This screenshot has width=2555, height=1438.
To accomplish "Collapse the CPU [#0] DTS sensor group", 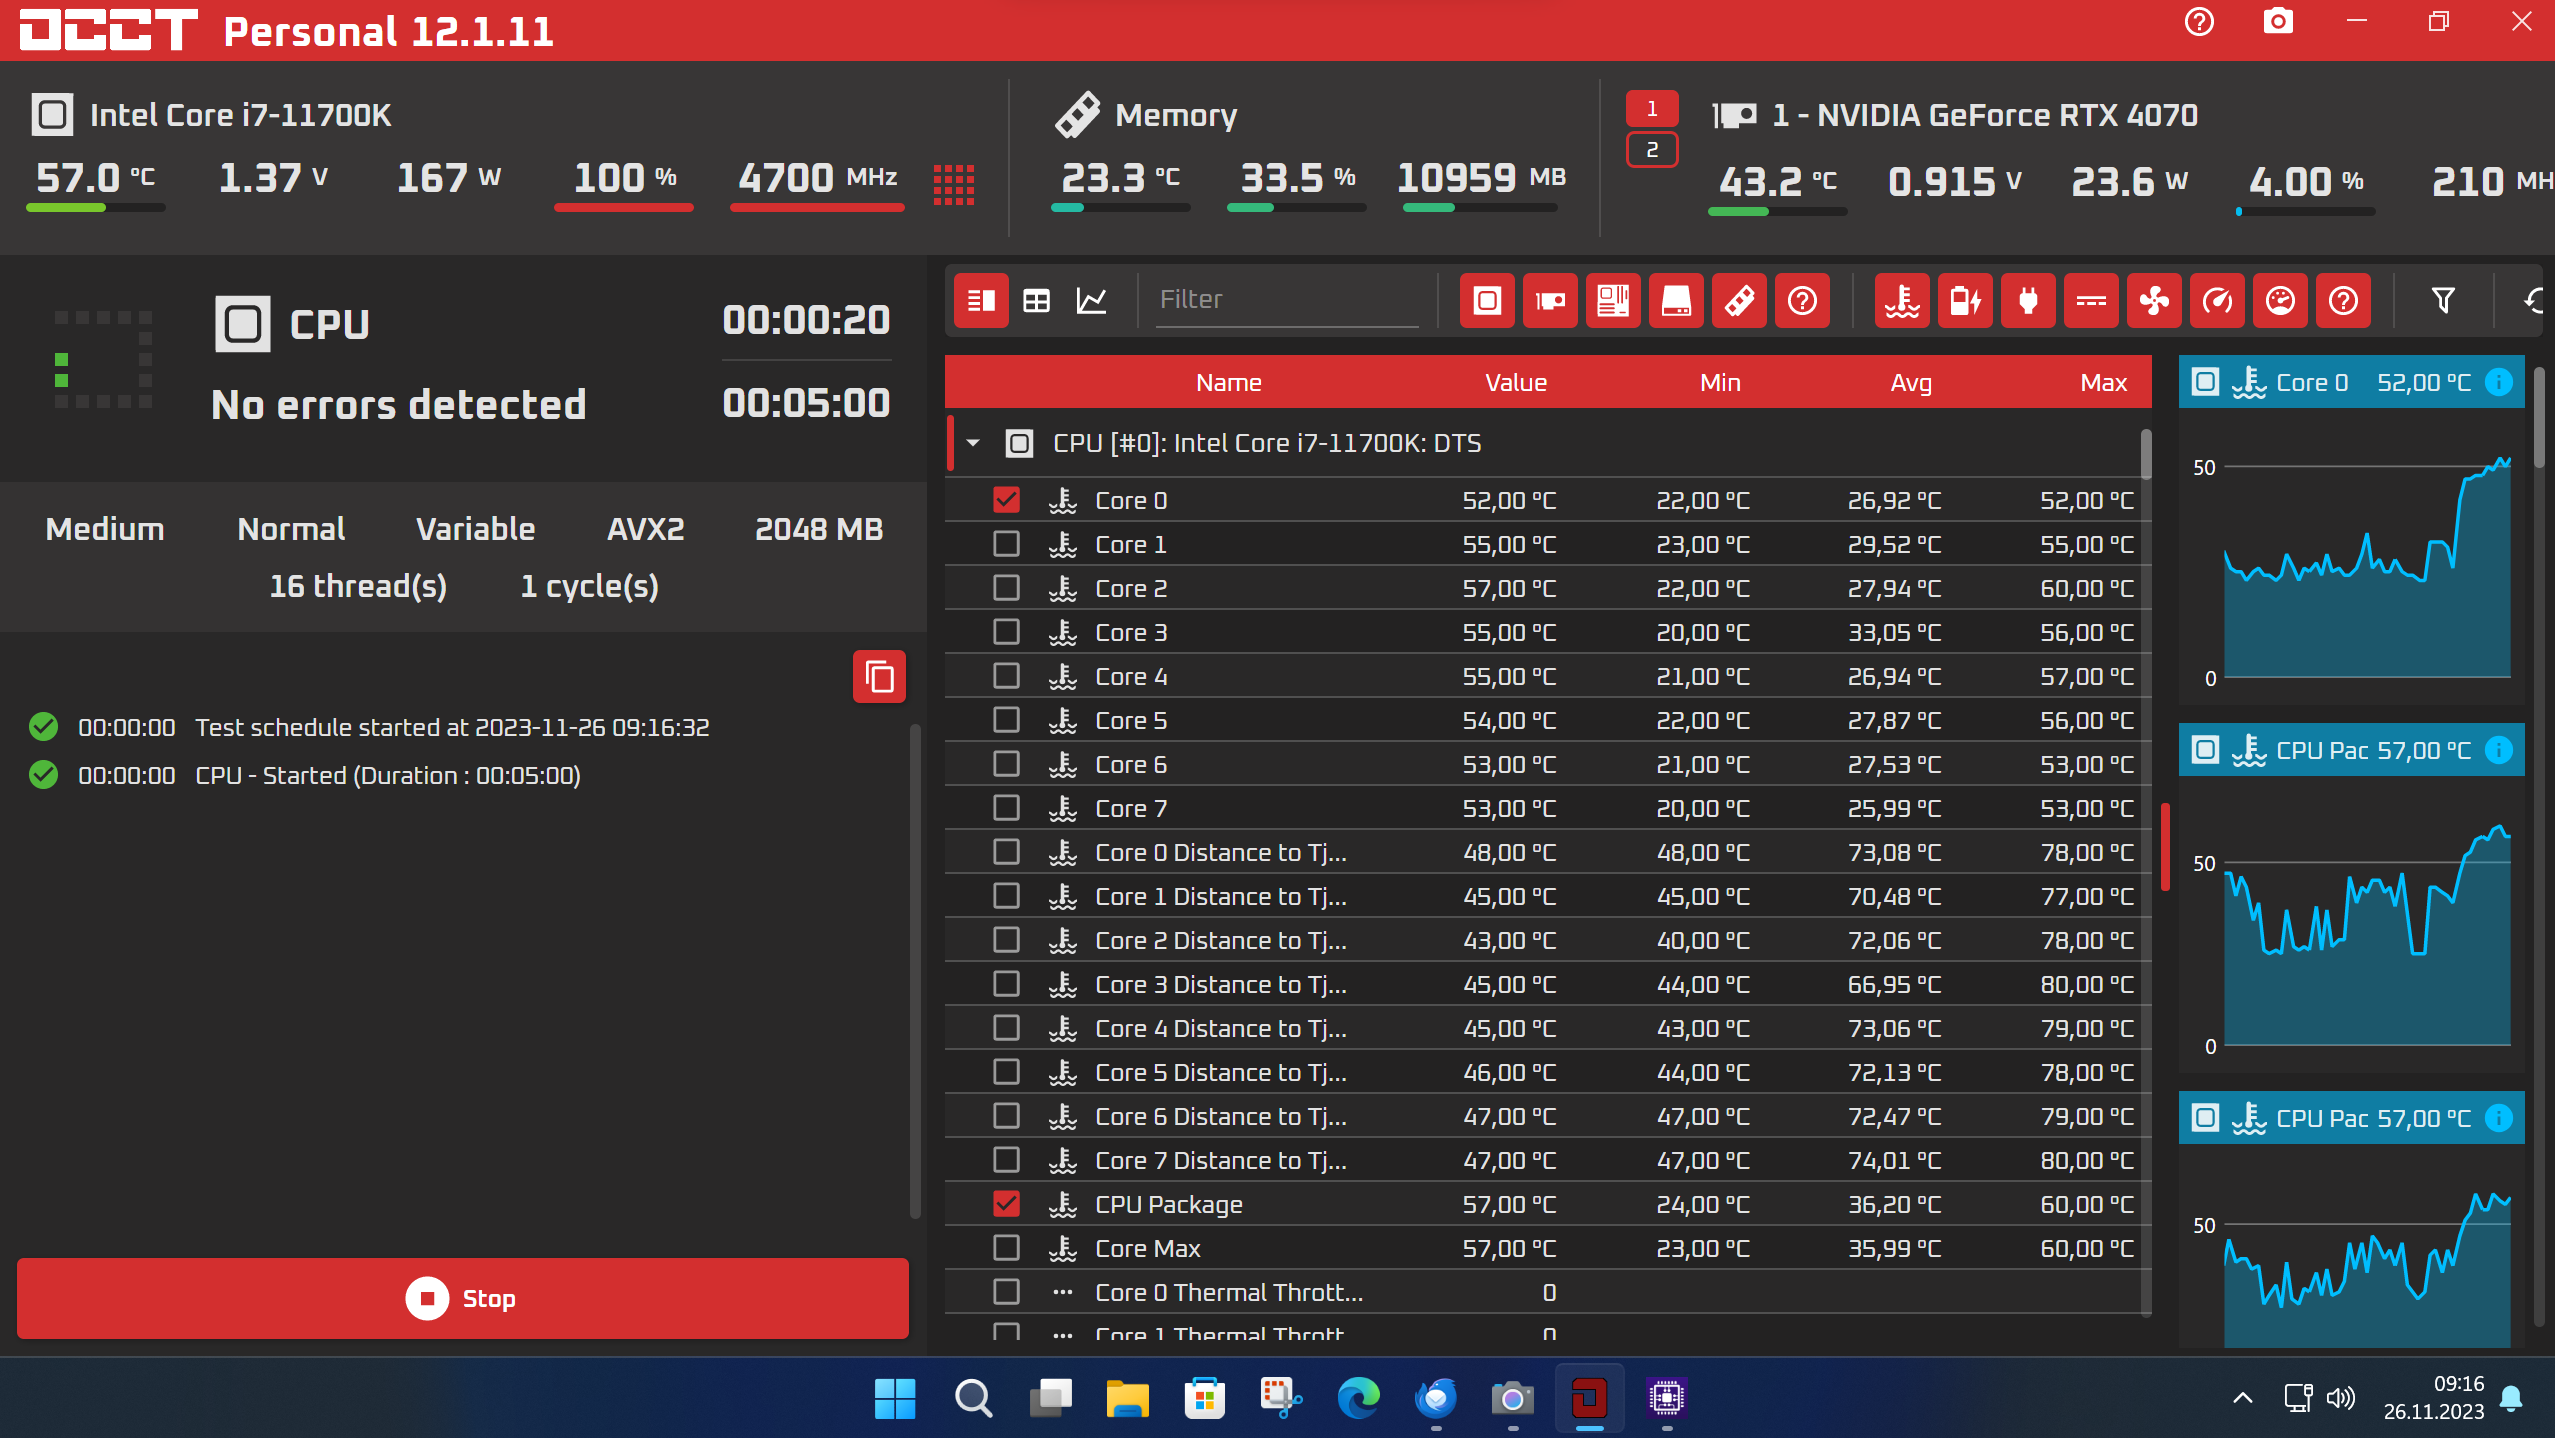I will (973, 443).
